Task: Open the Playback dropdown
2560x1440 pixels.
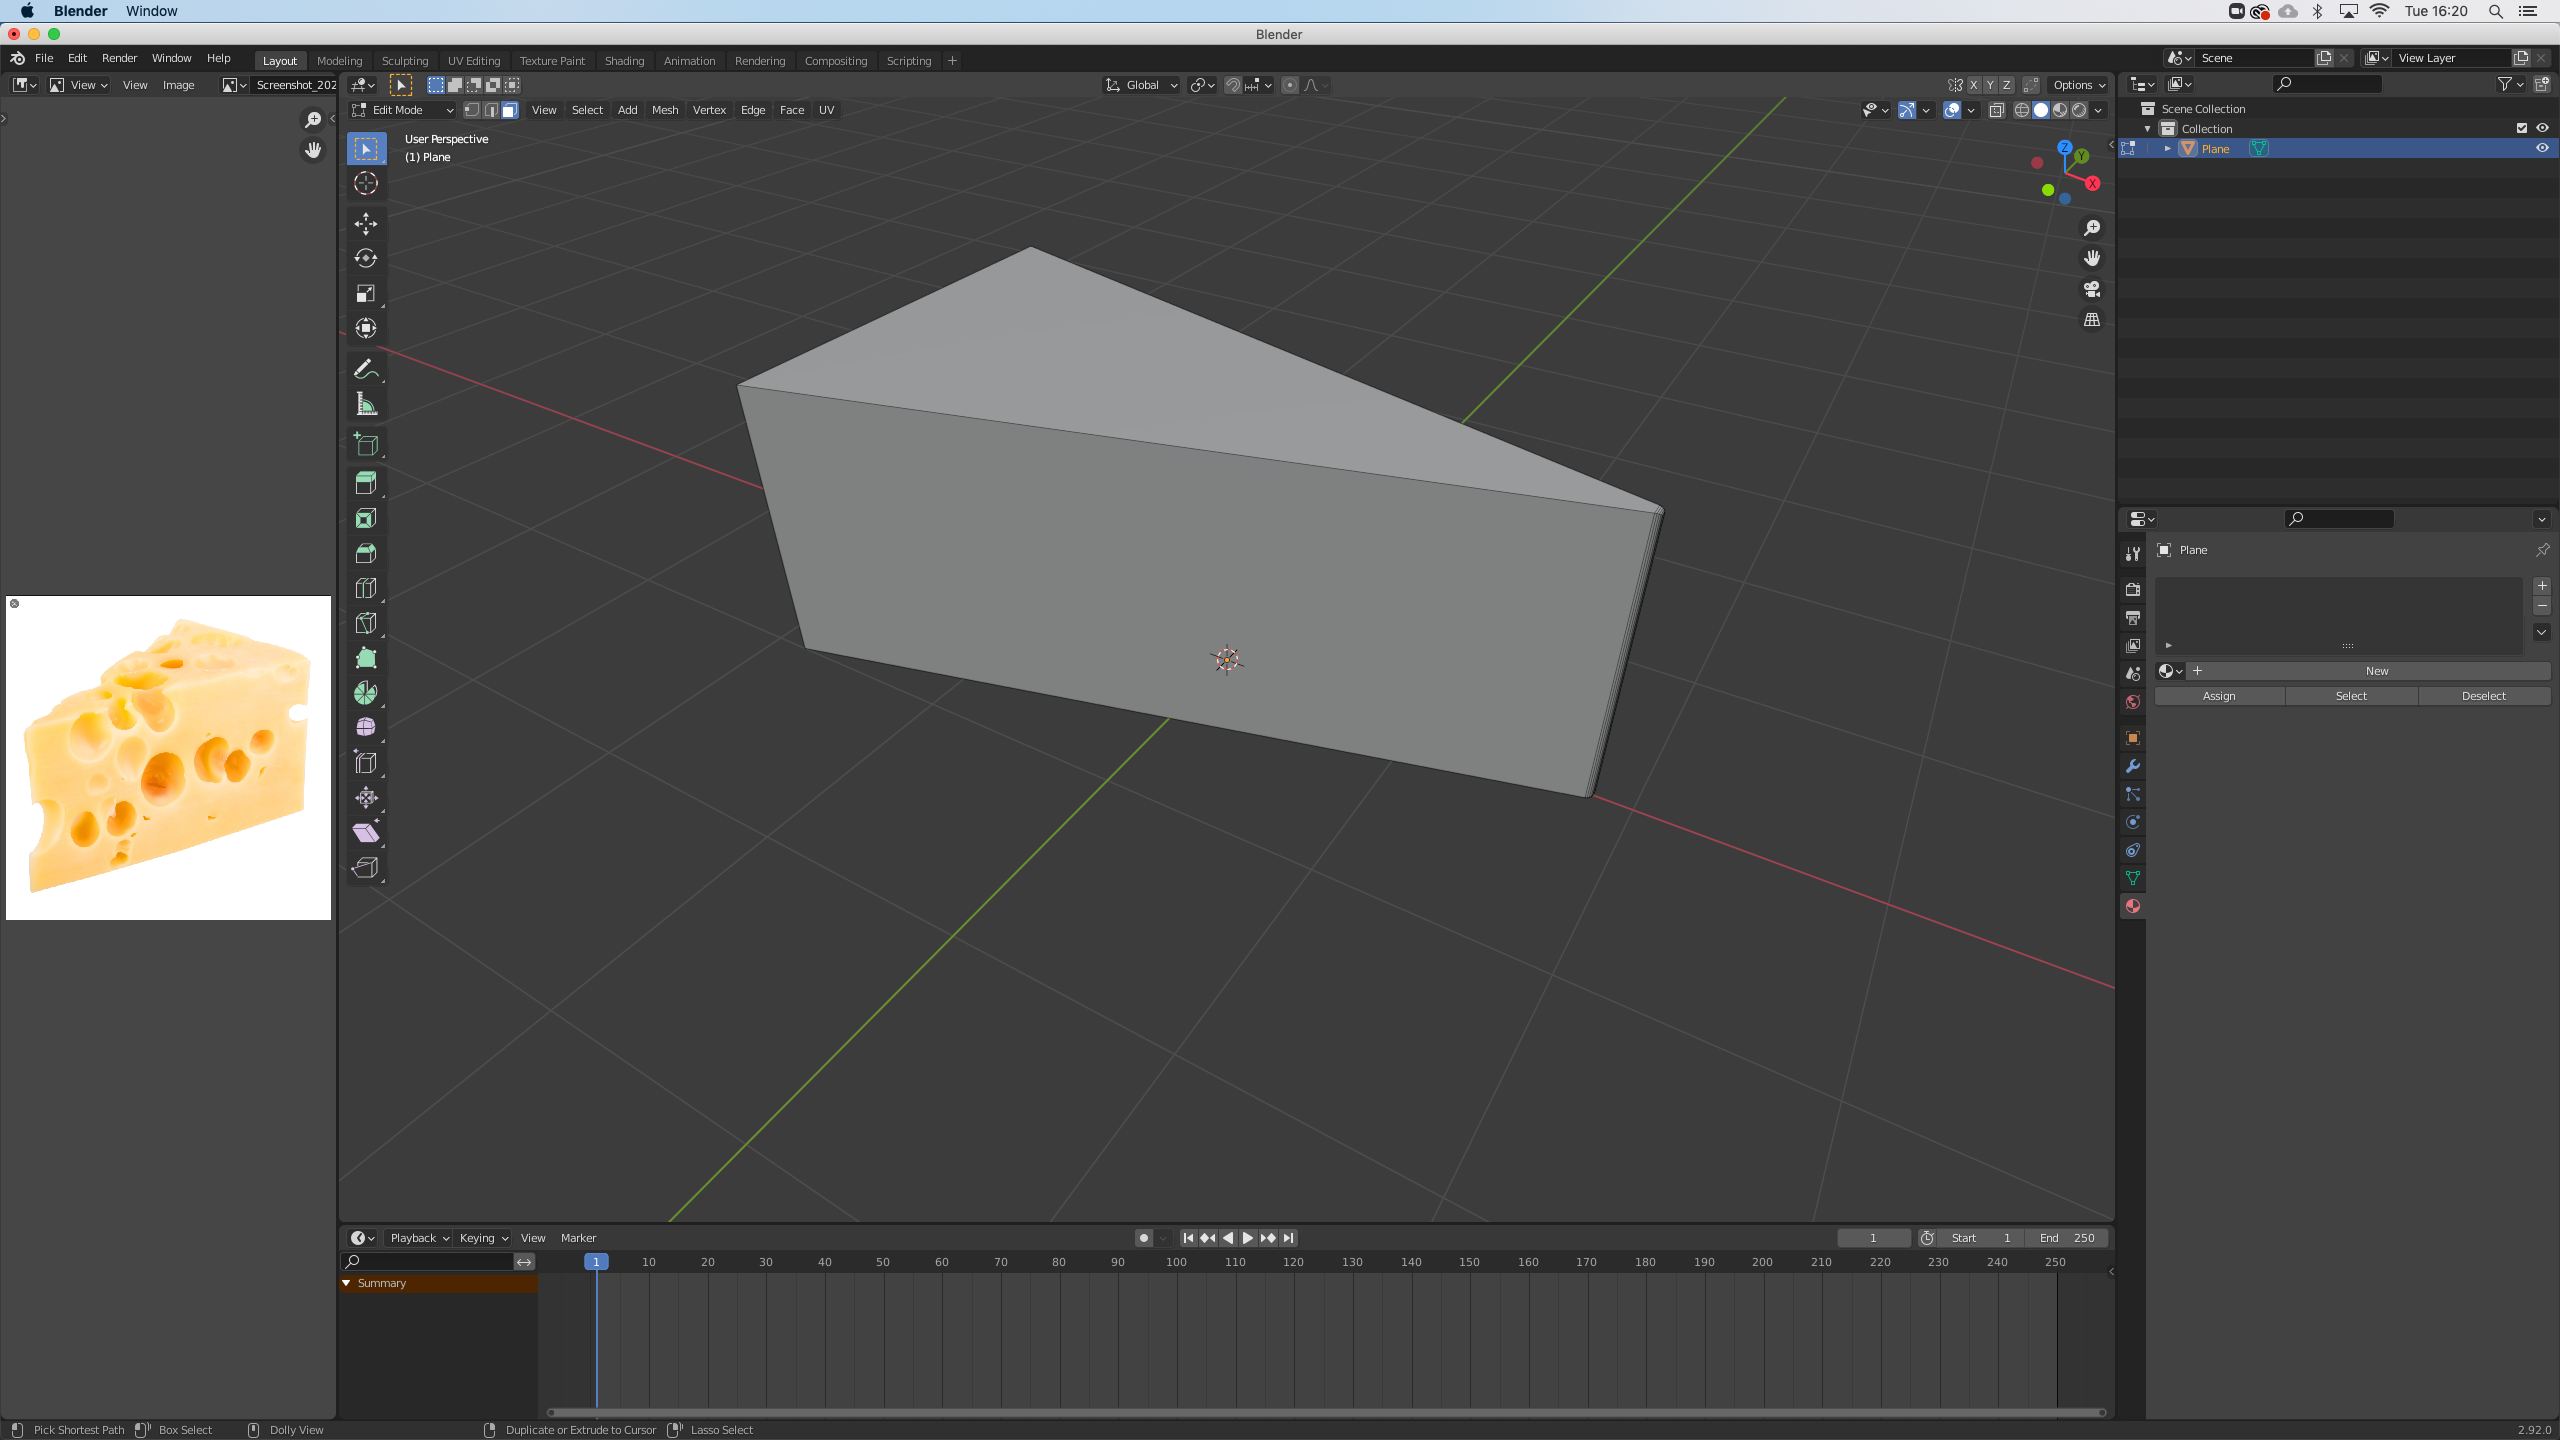Action: click(419, 1238)
